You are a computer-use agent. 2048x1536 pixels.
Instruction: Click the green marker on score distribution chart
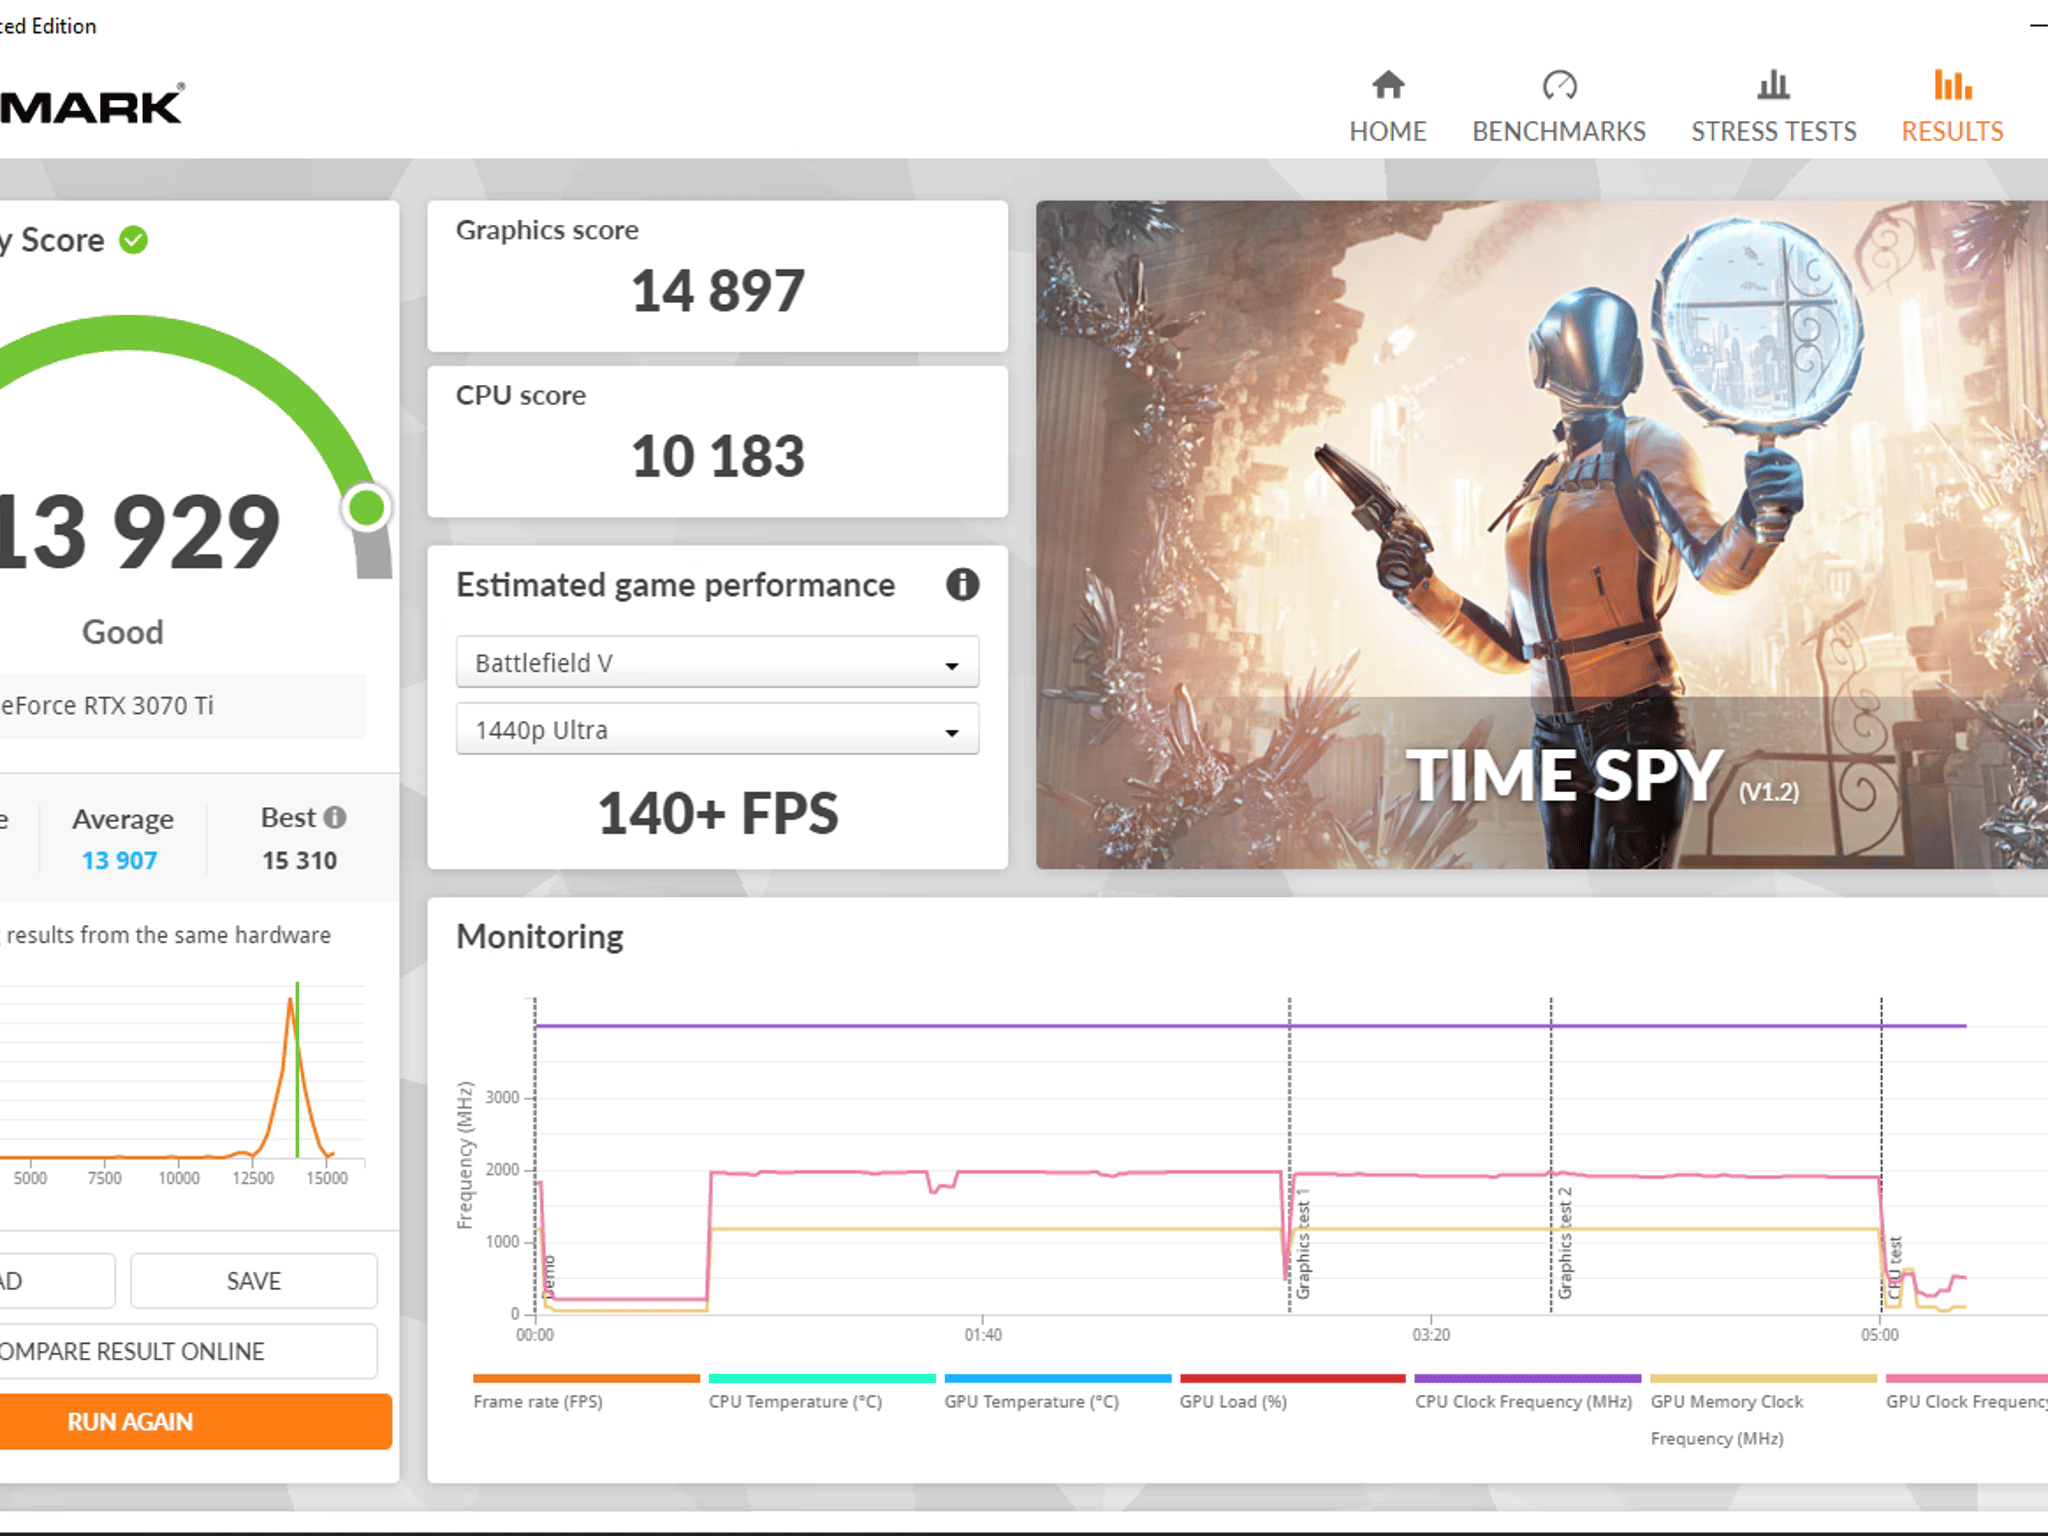(297, 1070)
